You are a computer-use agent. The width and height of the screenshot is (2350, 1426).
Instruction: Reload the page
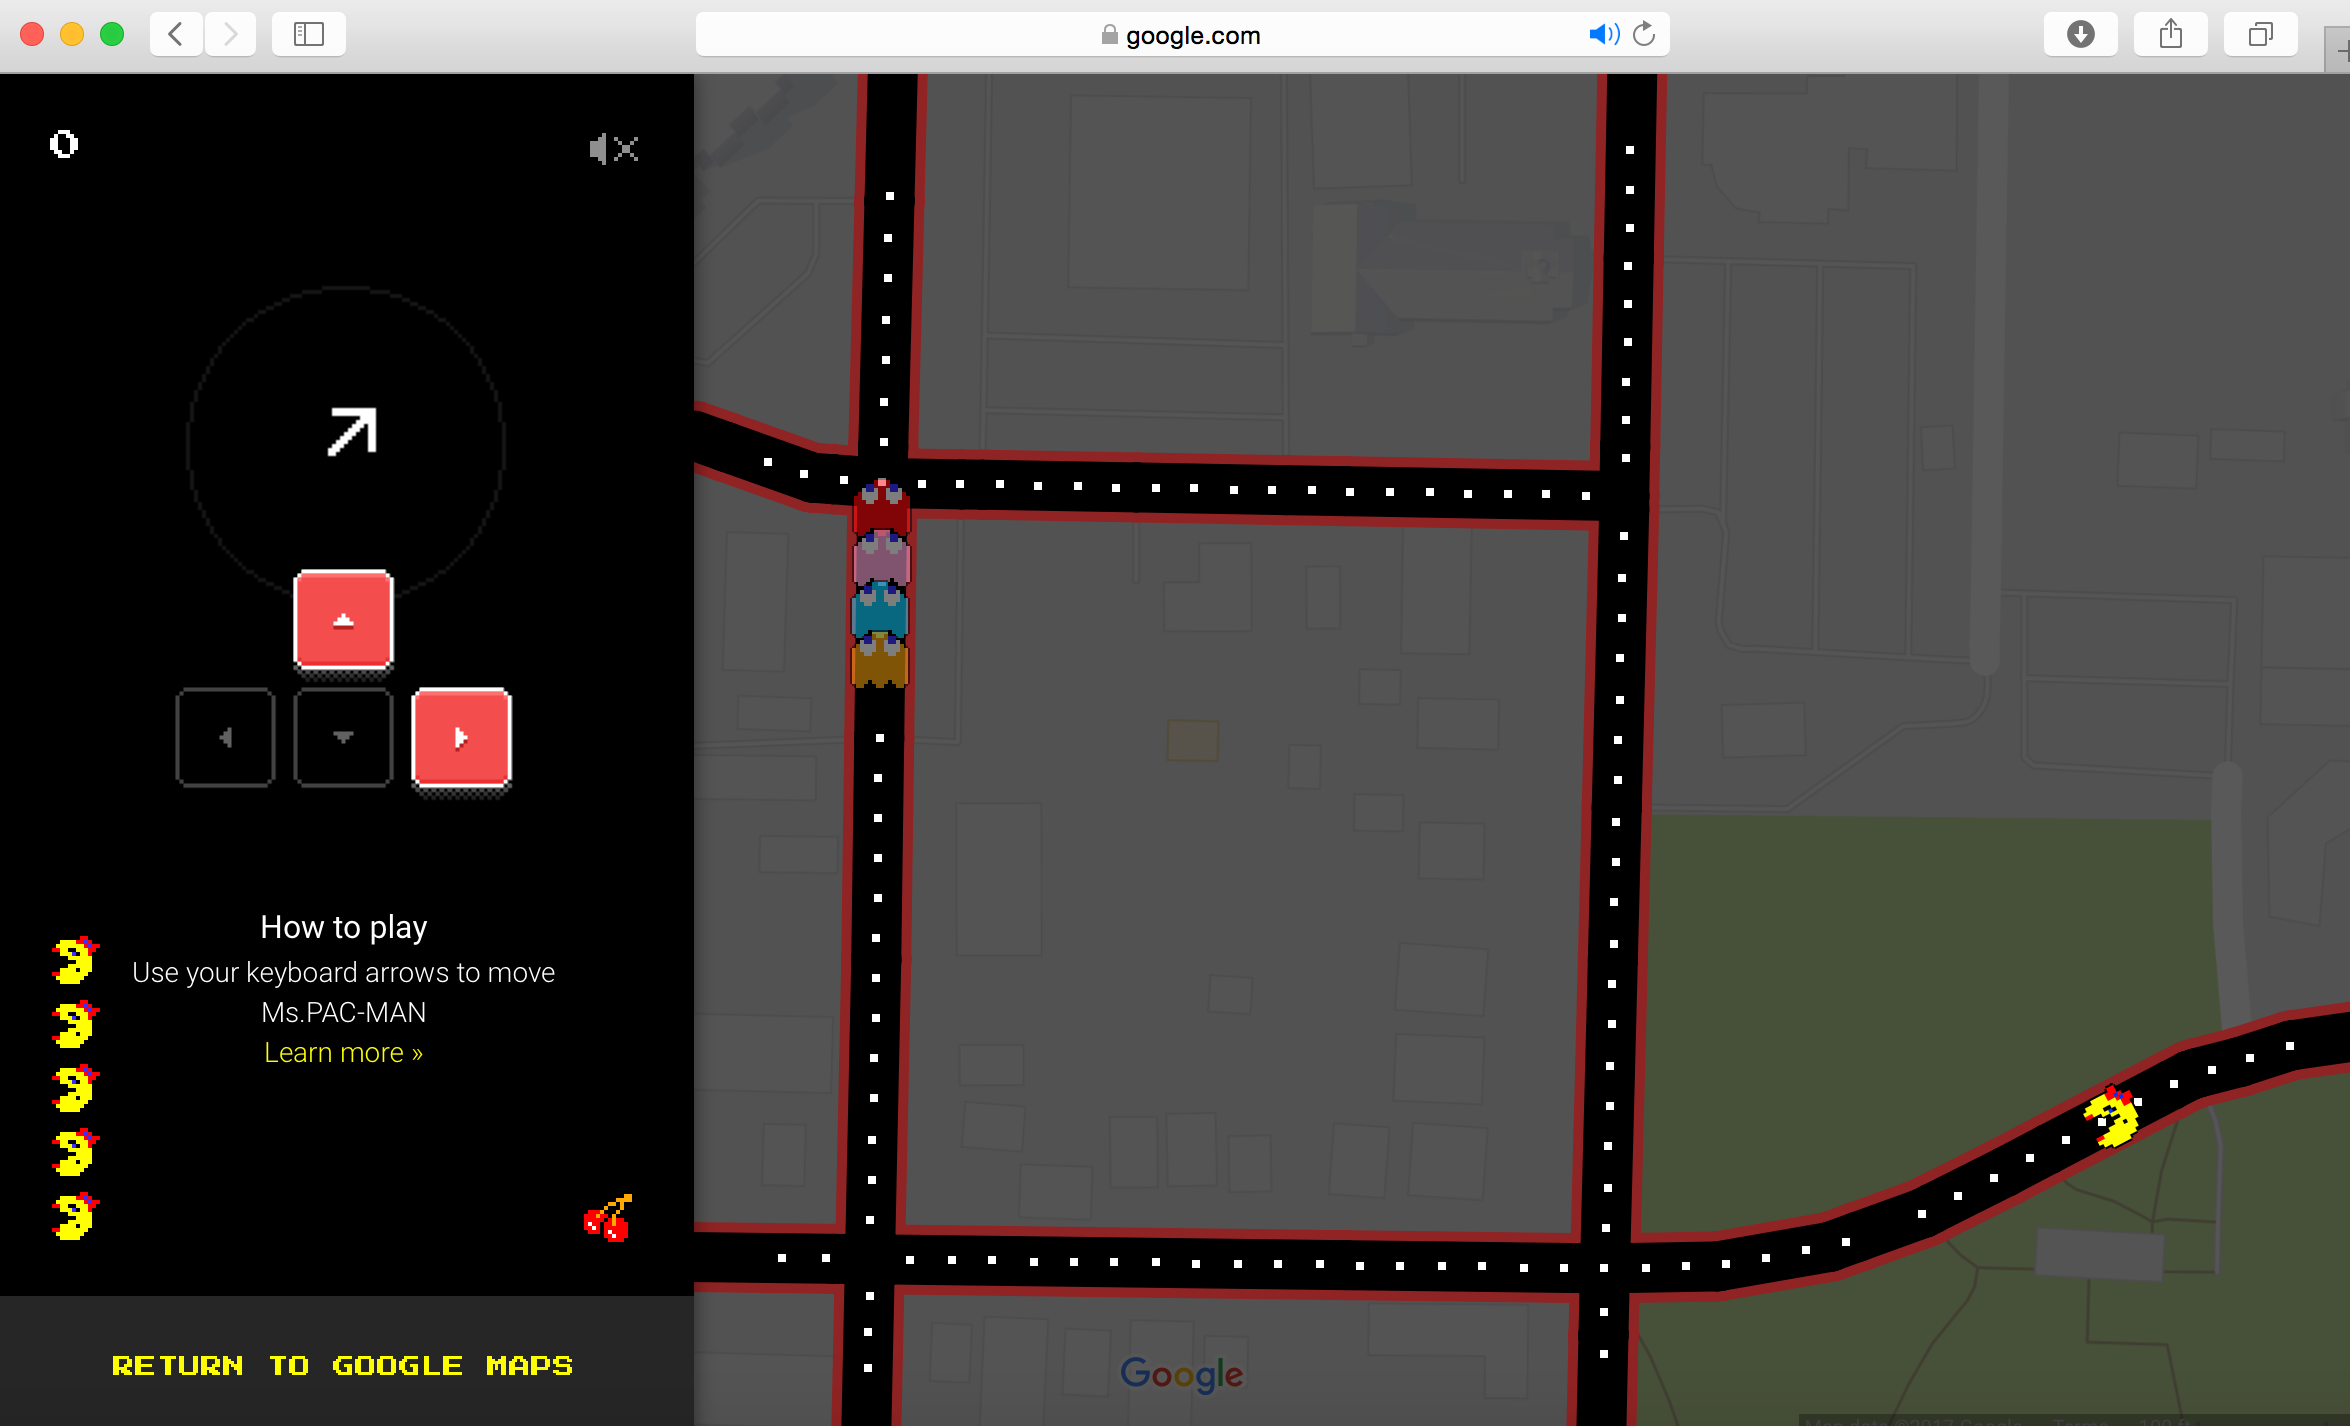[x=1644, y=35]
